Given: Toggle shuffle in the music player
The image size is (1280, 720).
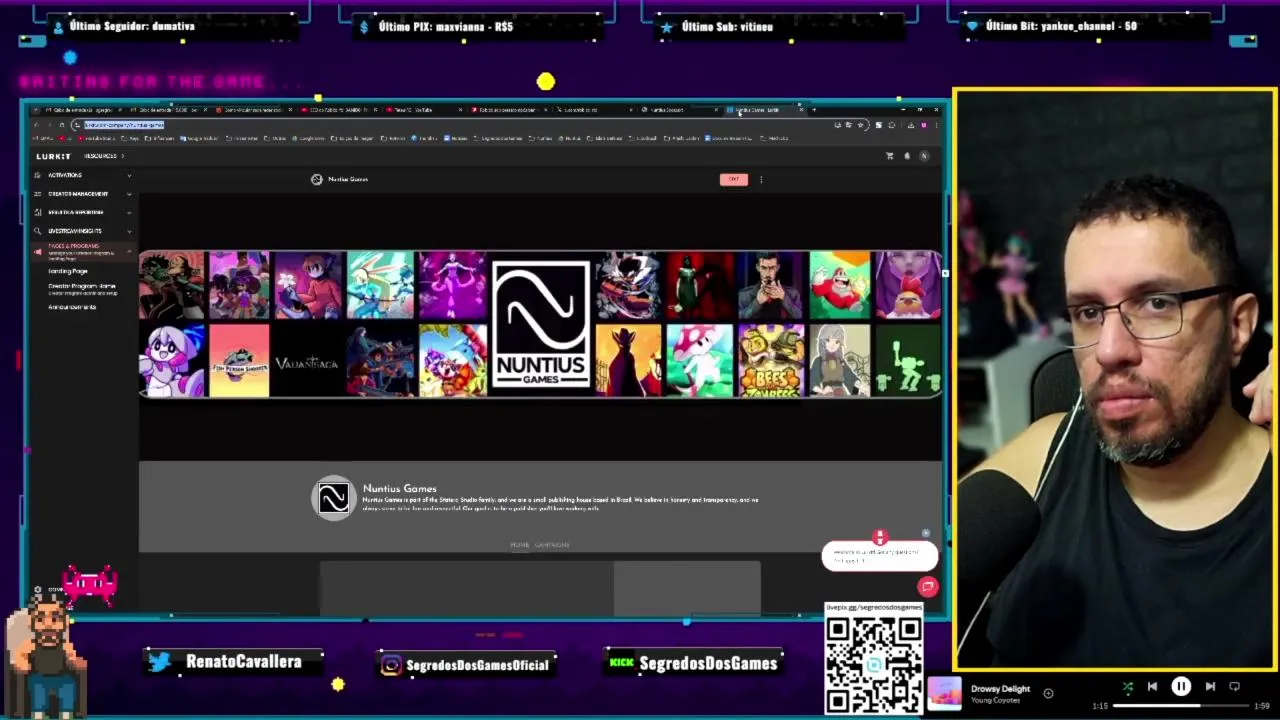Looking at the screenshot, I should pyautogui.click(x=1127, y=686).
